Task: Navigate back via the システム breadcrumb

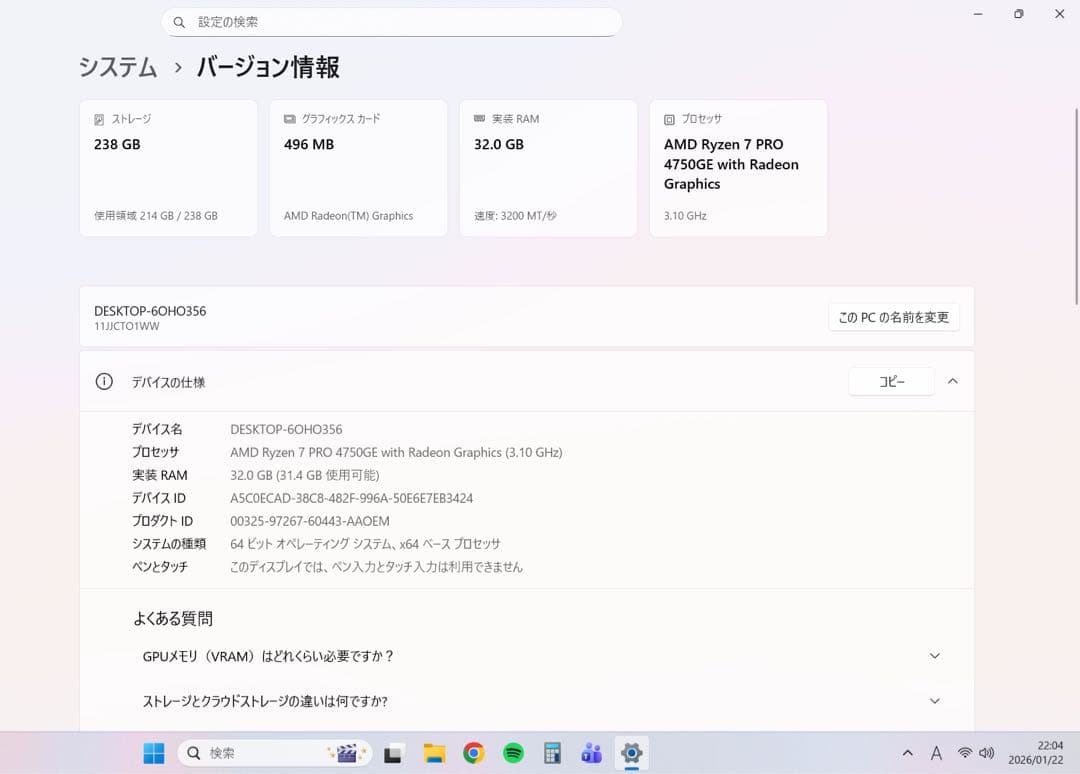Action: [117, 67]
